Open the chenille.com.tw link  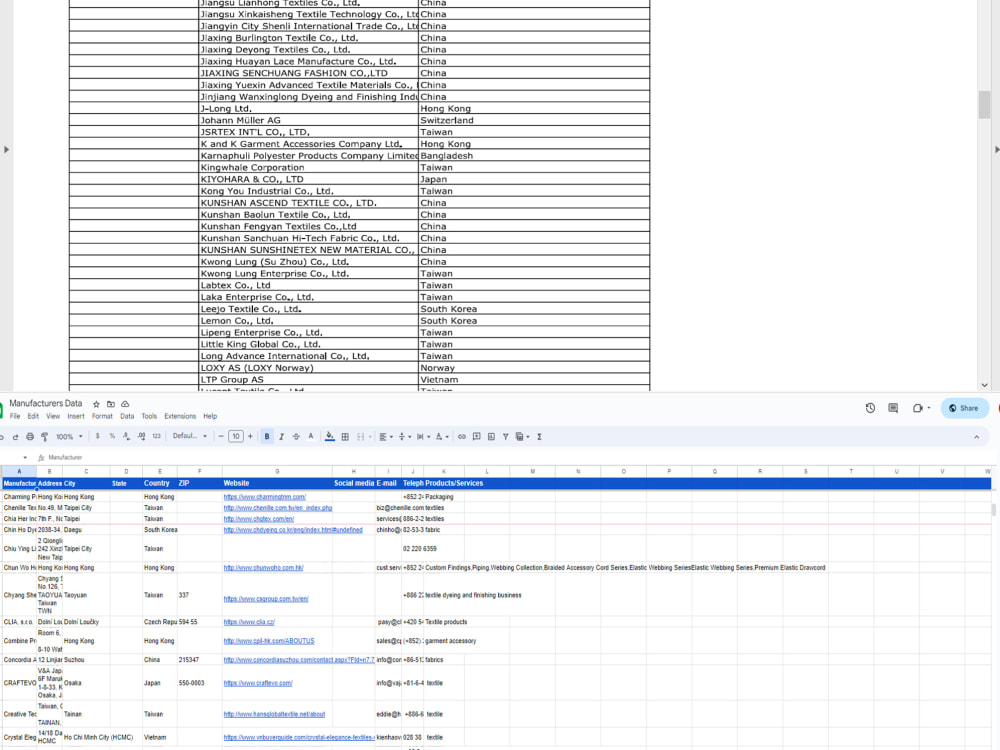[278, 508]
